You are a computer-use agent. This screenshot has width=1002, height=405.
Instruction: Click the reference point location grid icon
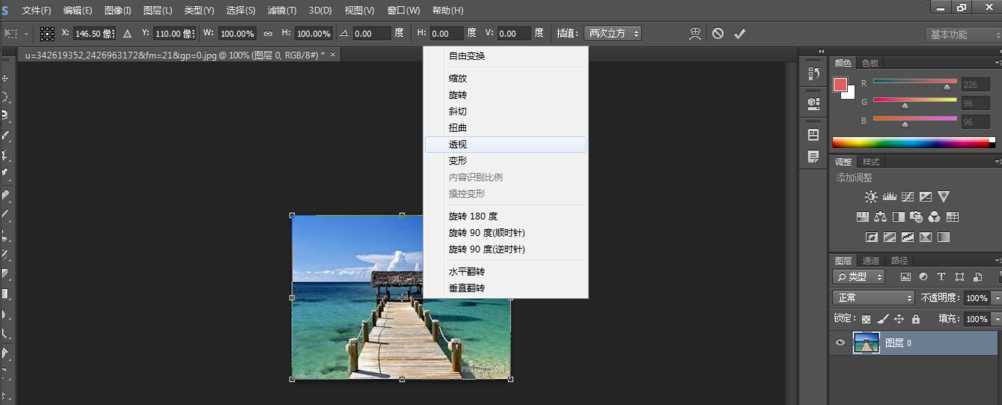pos(47,33)
